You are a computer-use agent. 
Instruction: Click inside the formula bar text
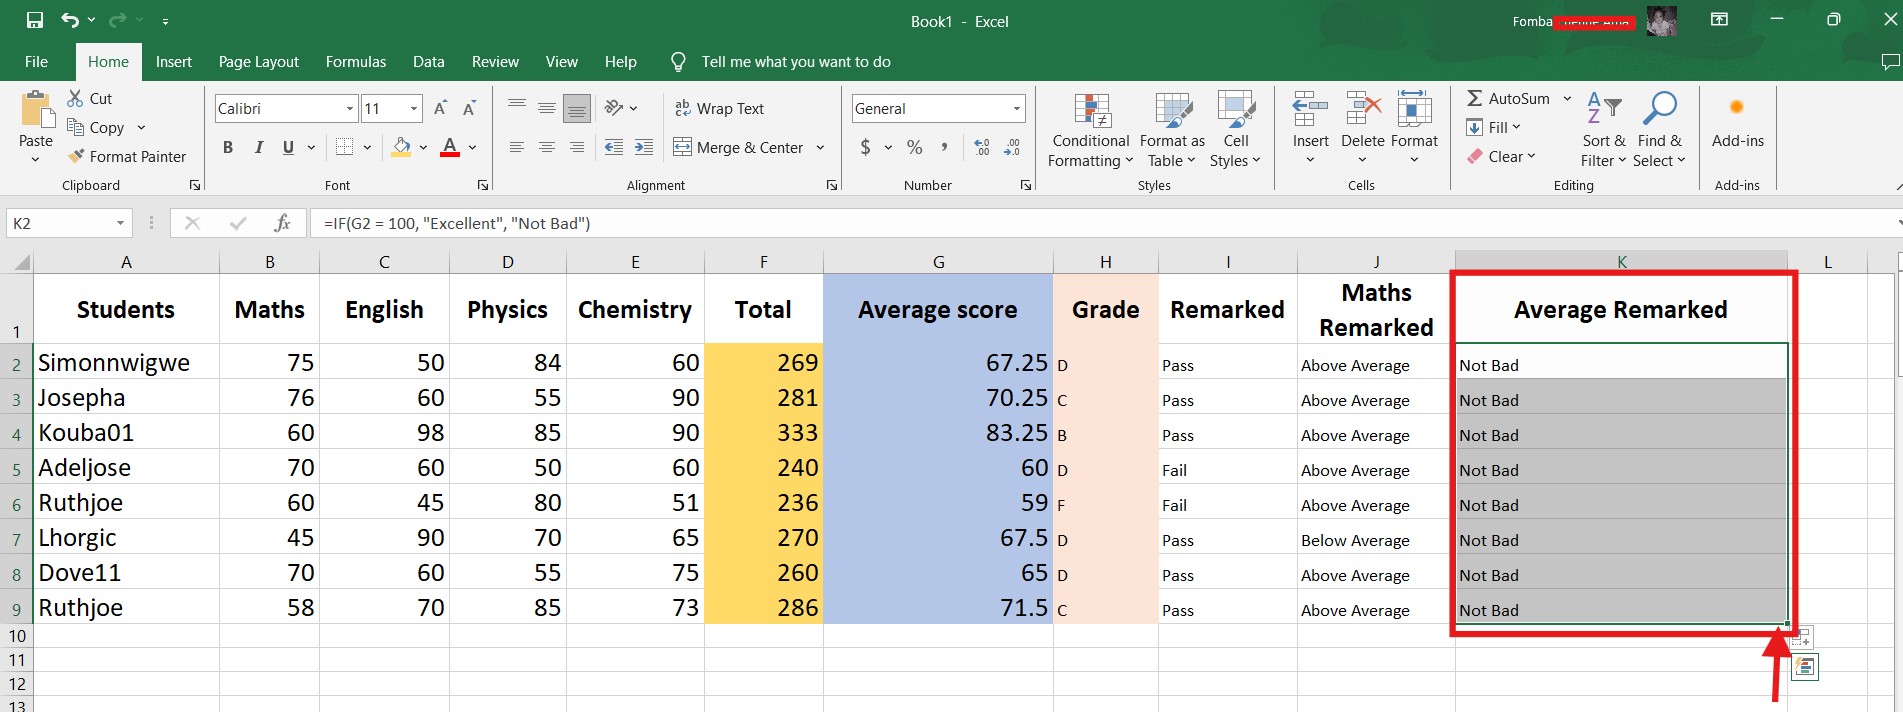point(457,223)
